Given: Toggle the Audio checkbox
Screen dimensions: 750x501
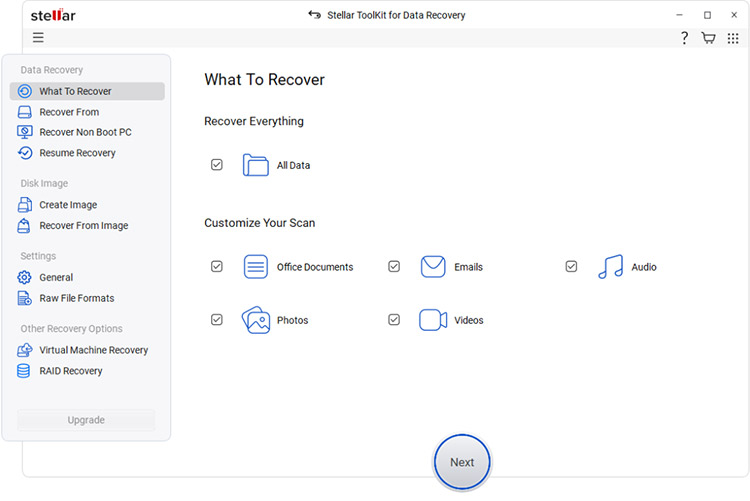Looking at the screenshot, I should click(x=571, y=266).
